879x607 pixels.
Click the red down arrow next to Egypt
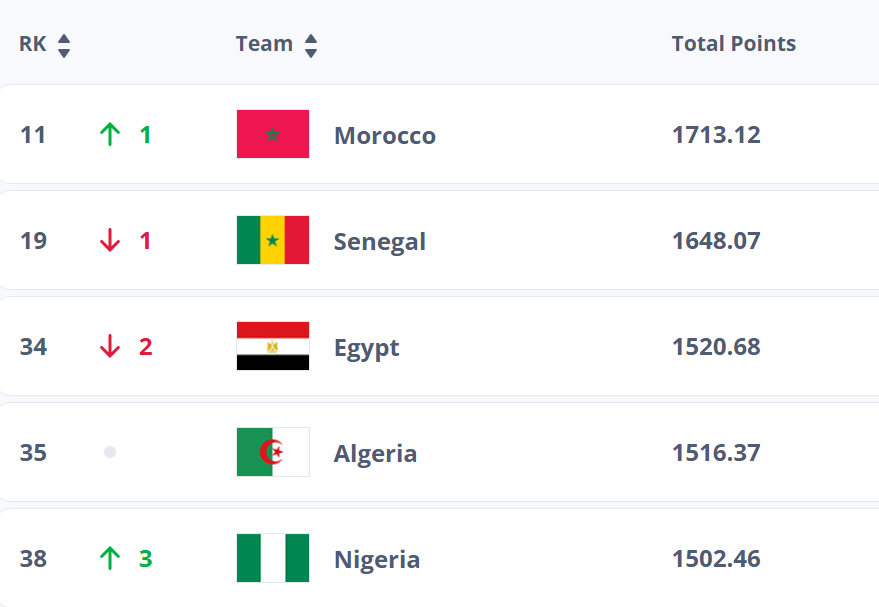coord(110,346)
